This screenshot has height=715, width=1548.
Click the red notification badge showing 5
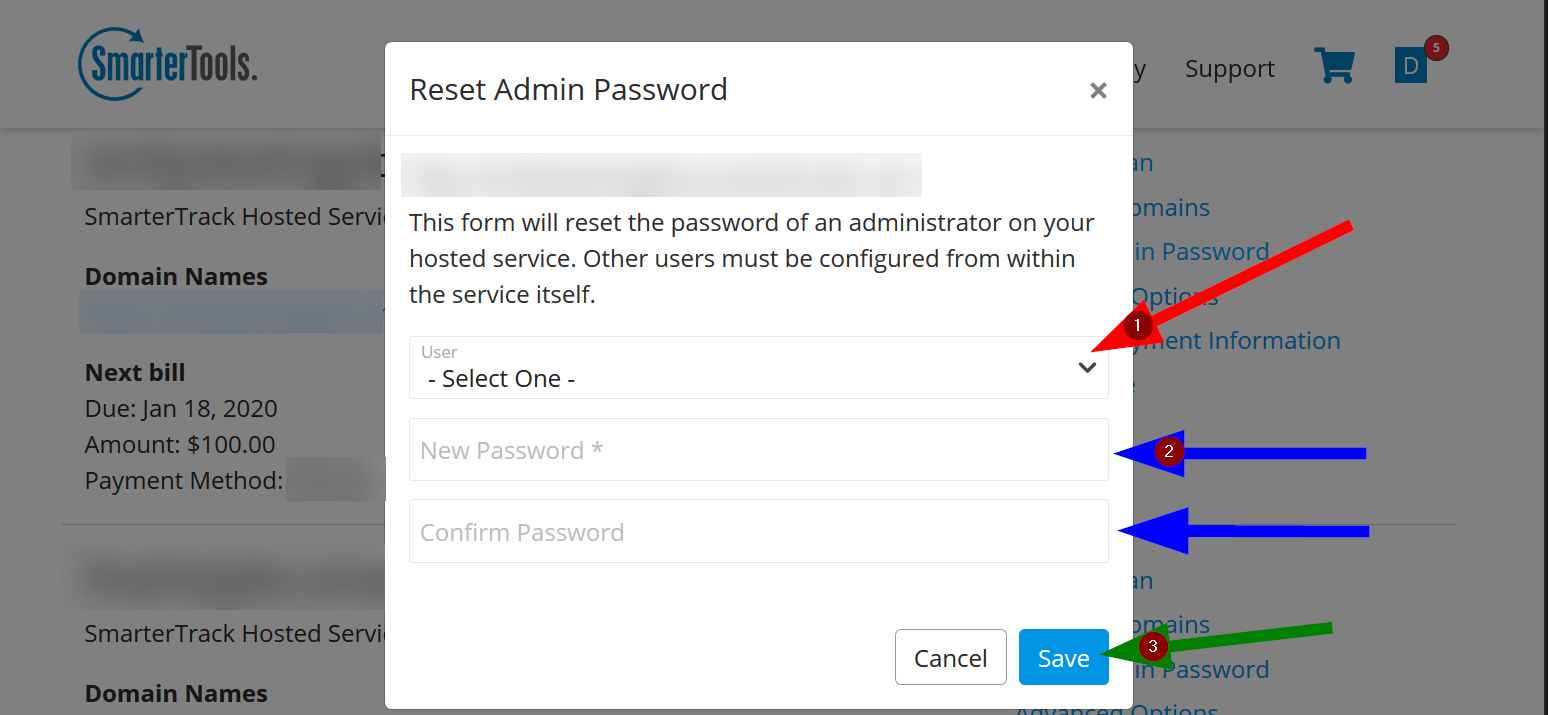pyautogui.click(x=1436, y=47)
